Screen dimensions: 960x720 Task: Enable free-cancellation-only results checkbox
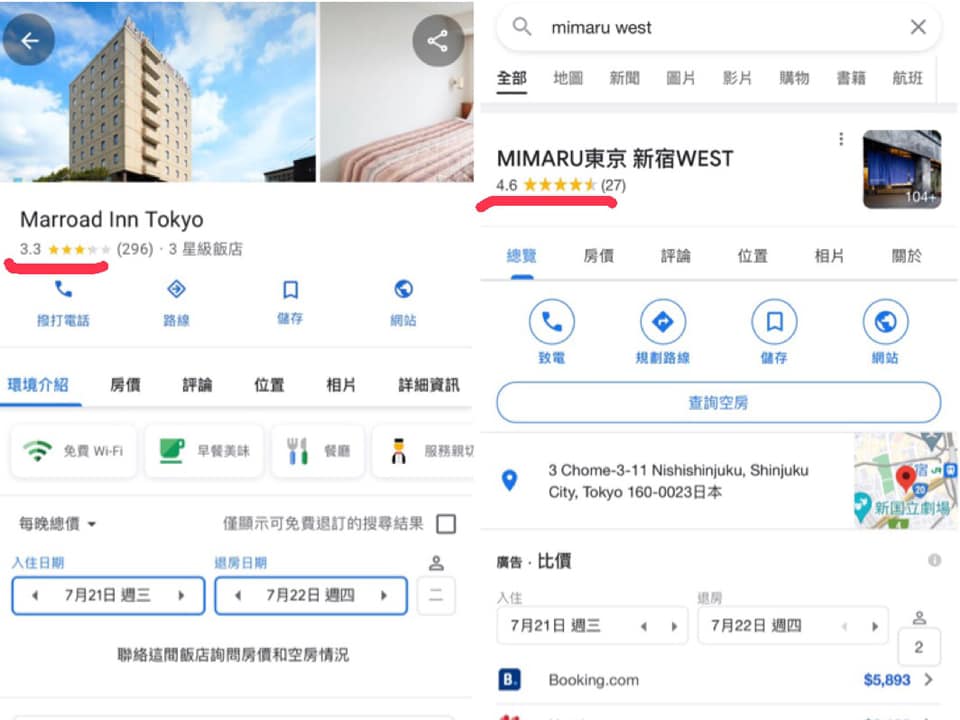pos(447,524)
